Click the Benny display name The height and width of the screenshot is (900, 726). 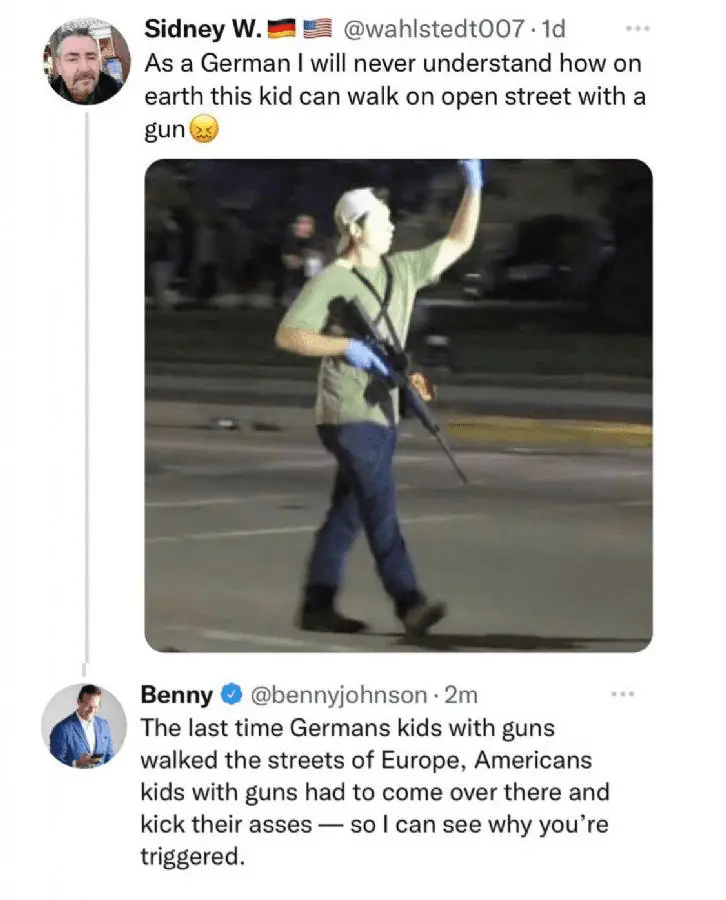[176, 694]
